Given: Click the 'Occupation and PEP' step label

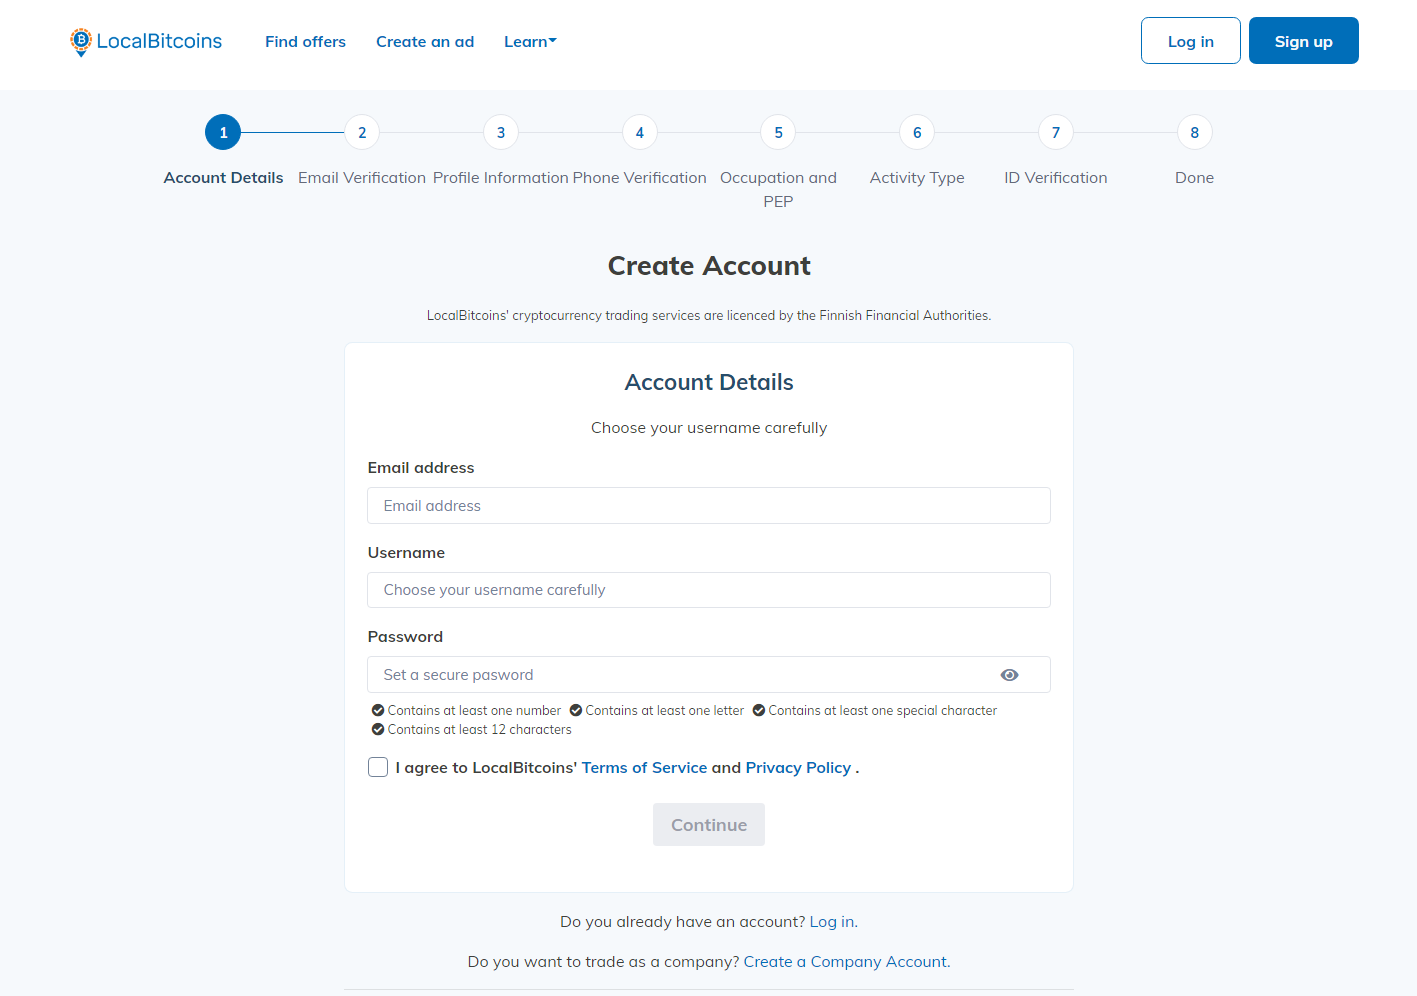Looking at the screenshot, I should [778, 189].
